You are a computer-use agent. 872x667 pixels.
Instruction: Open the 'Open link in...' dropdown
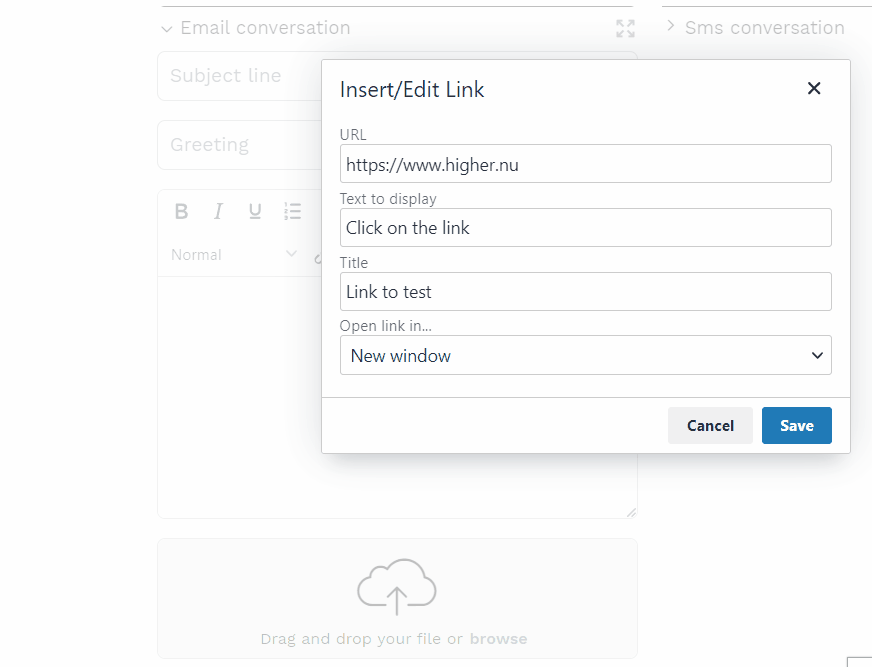[x=585, y=355]
